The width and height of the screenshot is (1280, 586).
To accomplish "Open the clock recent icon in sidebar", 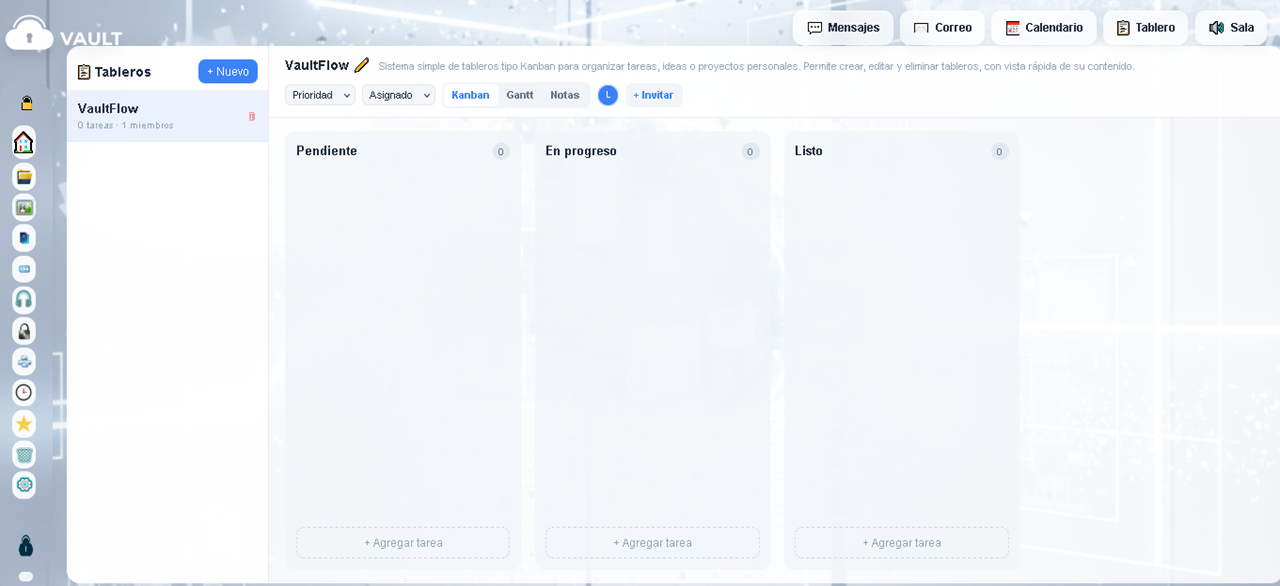I will (x=24, y=392).
